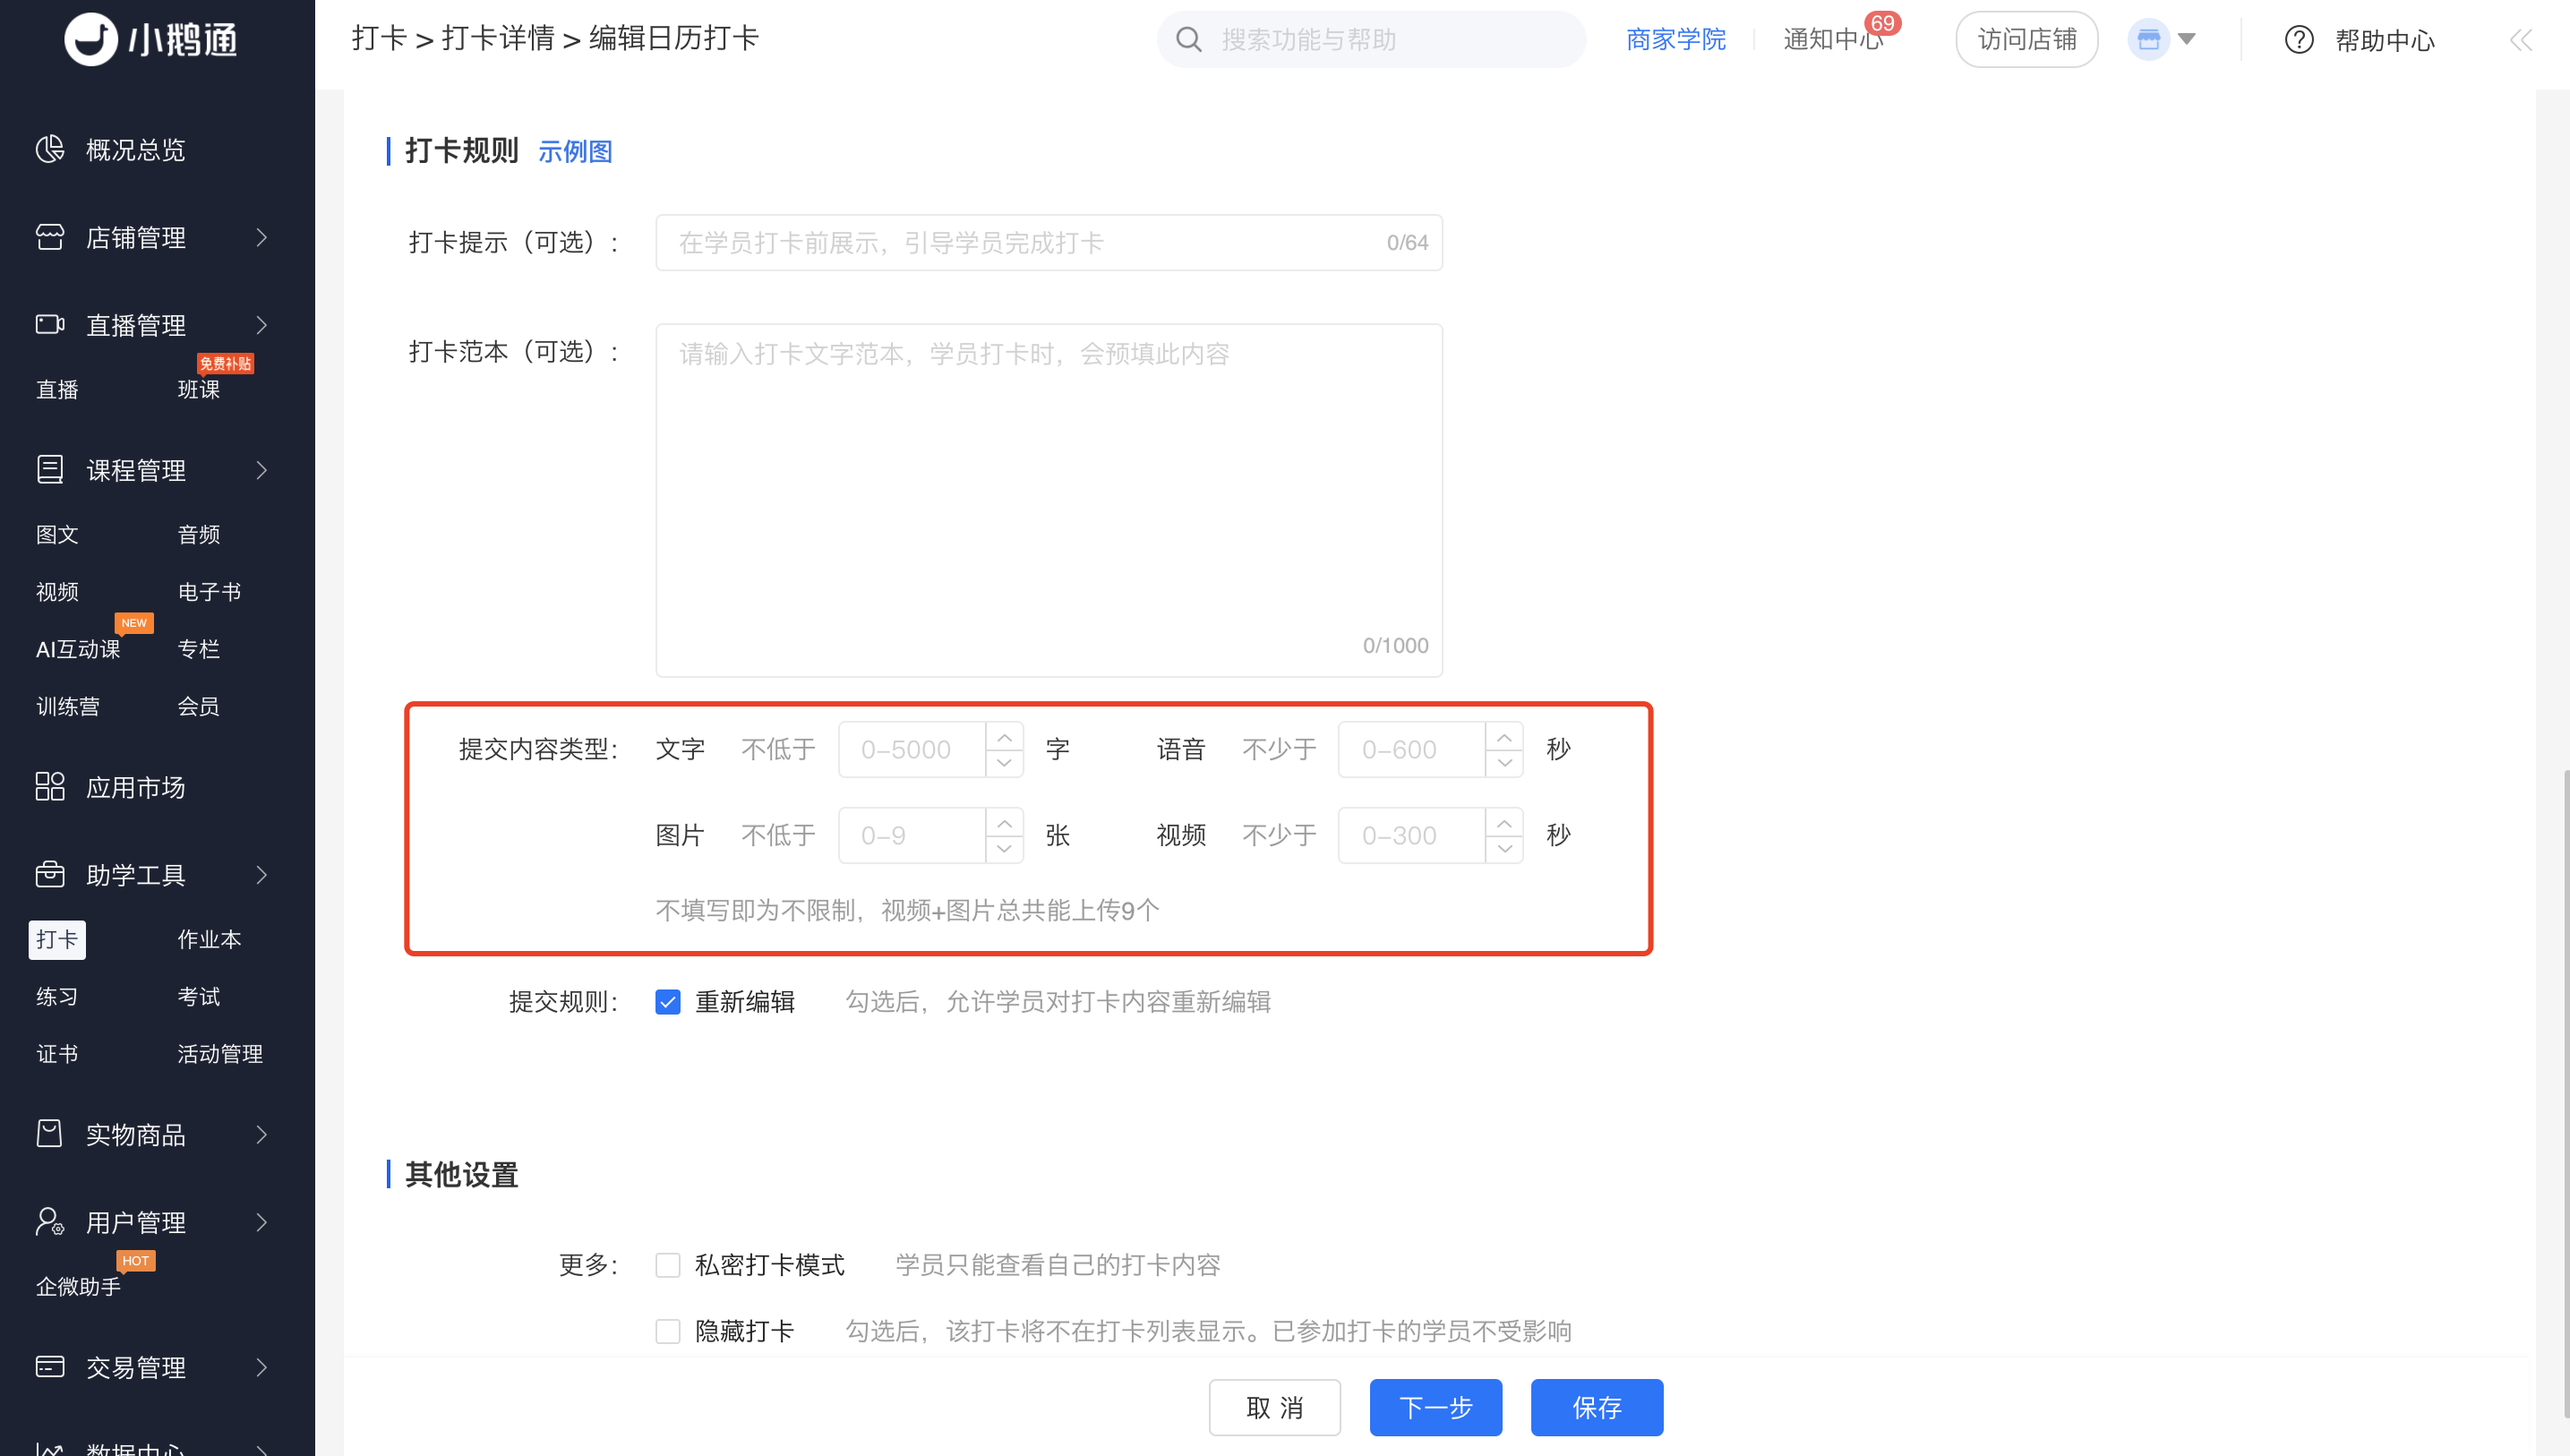
Task: Open 概况总览 overview icon
Action: (49, 149)
